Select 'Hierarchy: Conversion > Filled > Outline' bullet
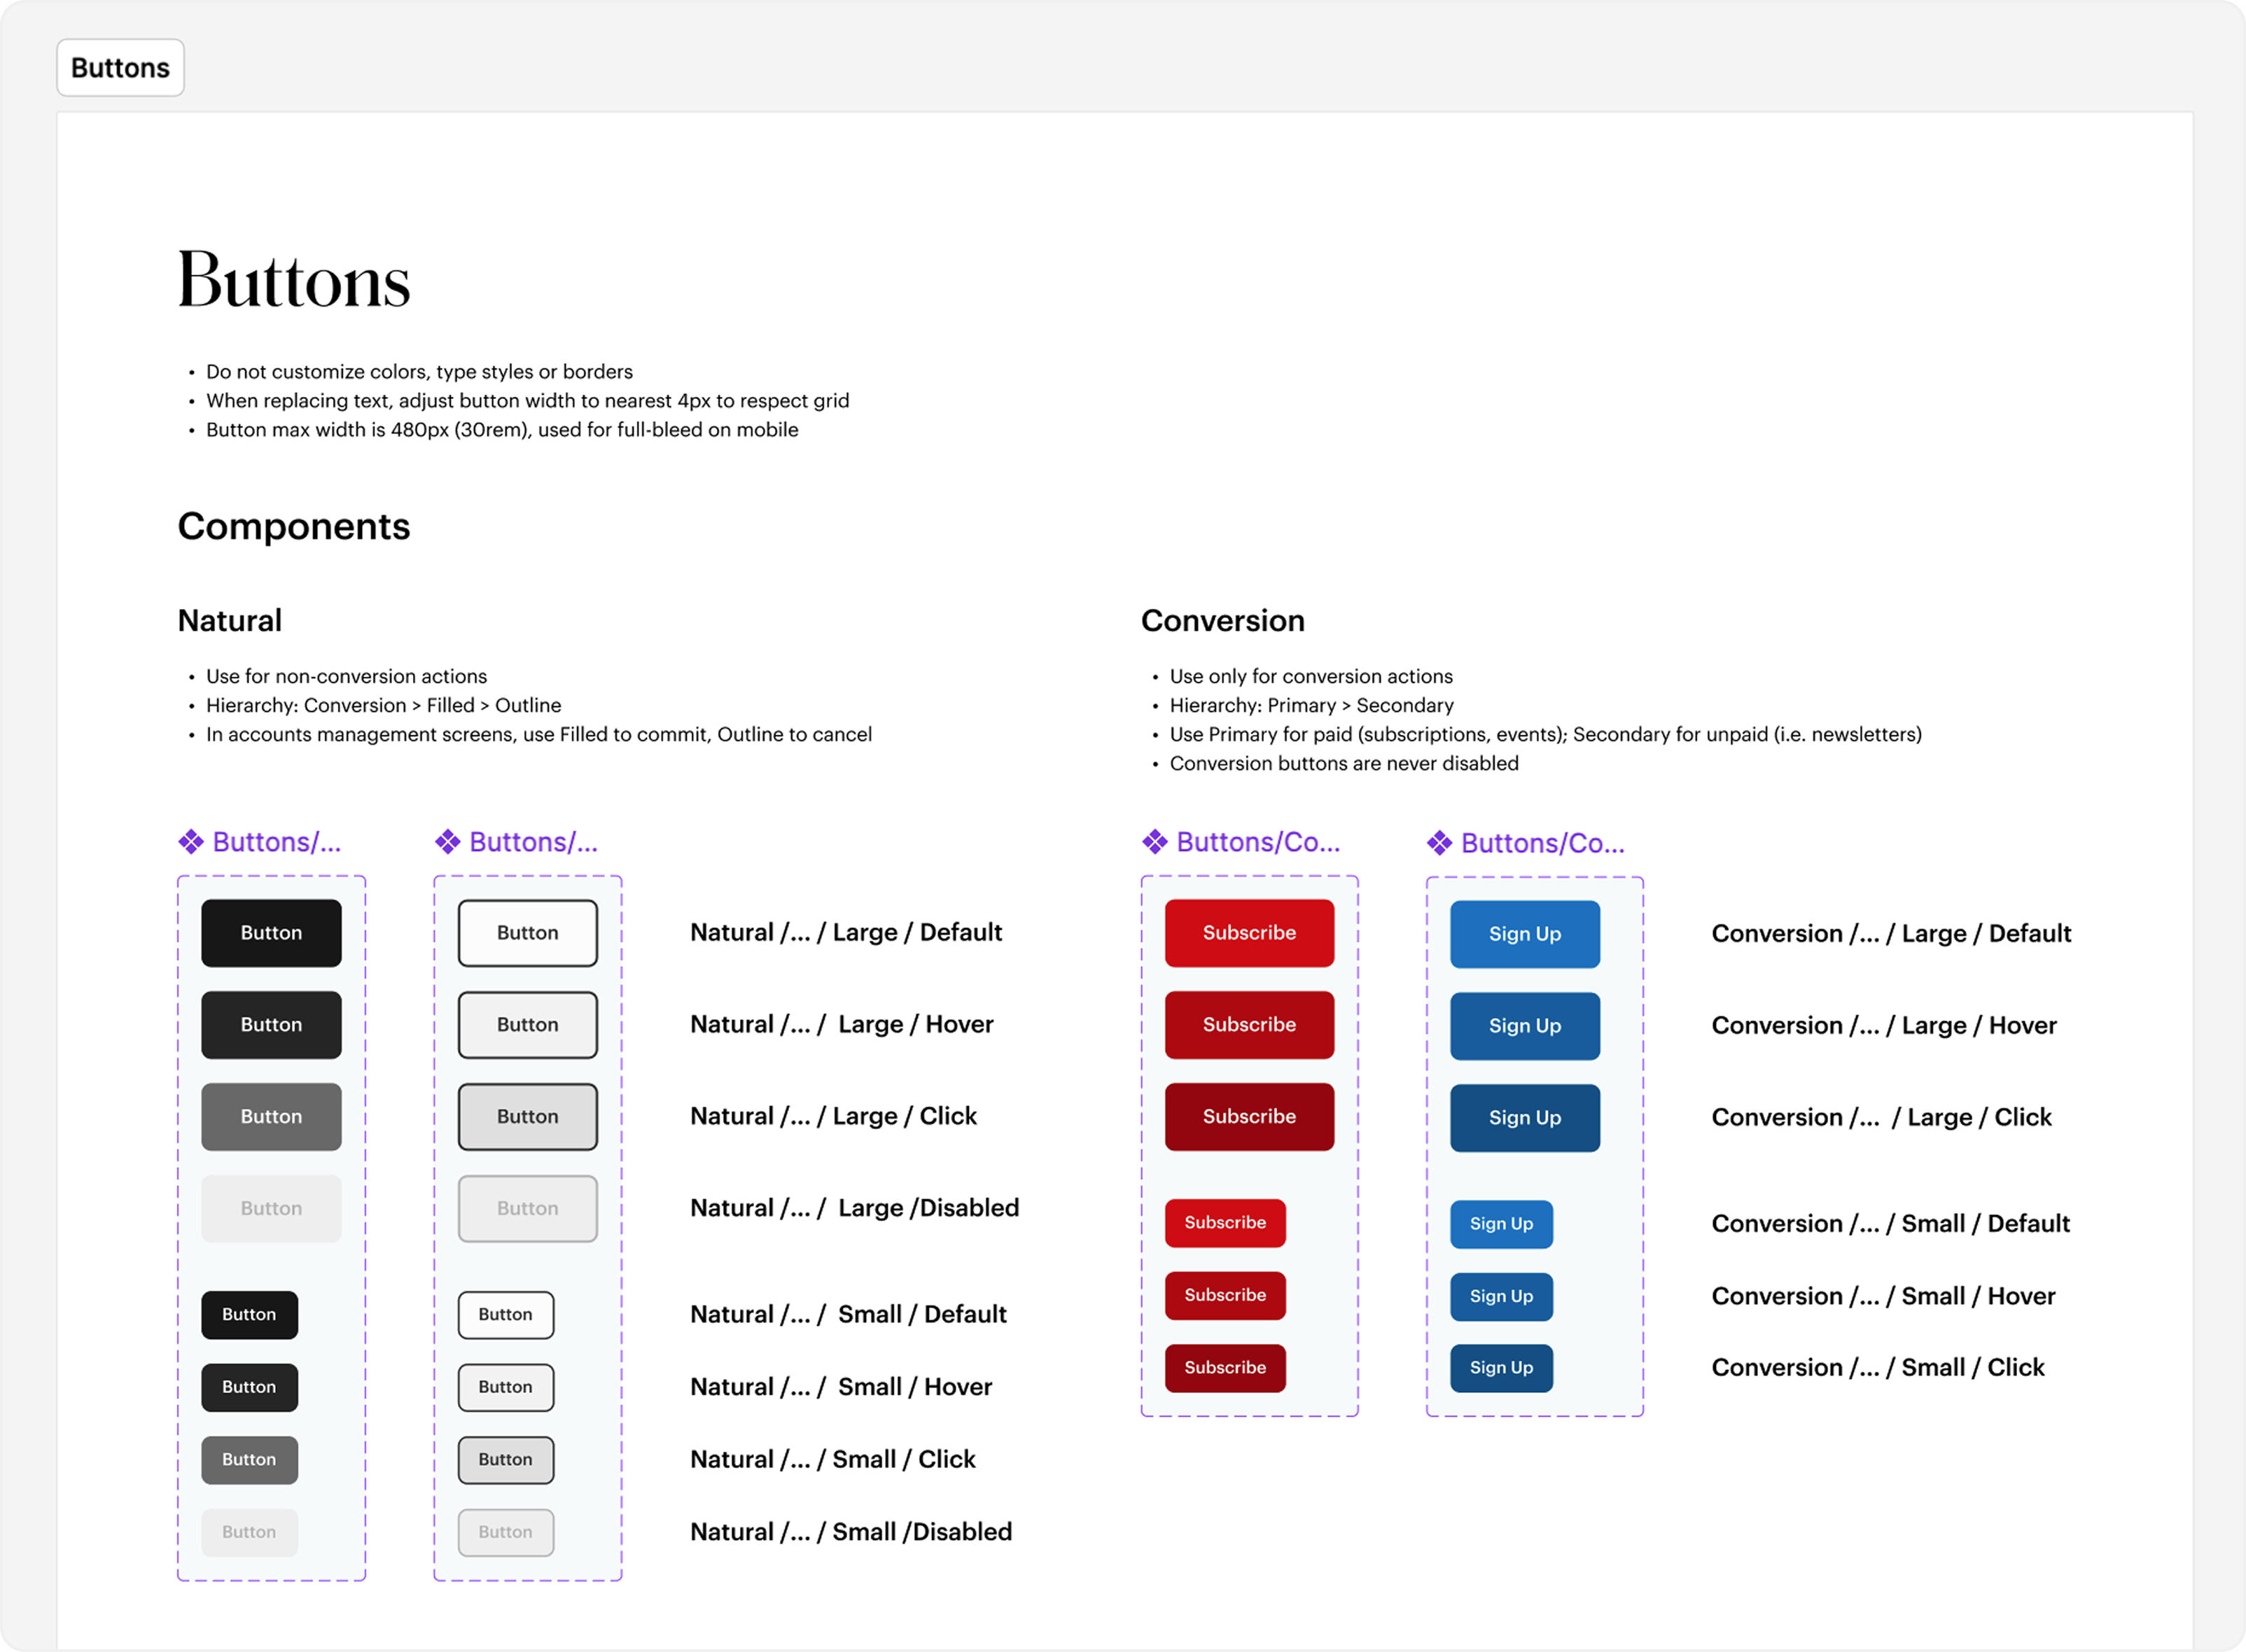The height and width of the screenshot is (1652, 2246). 384,706
